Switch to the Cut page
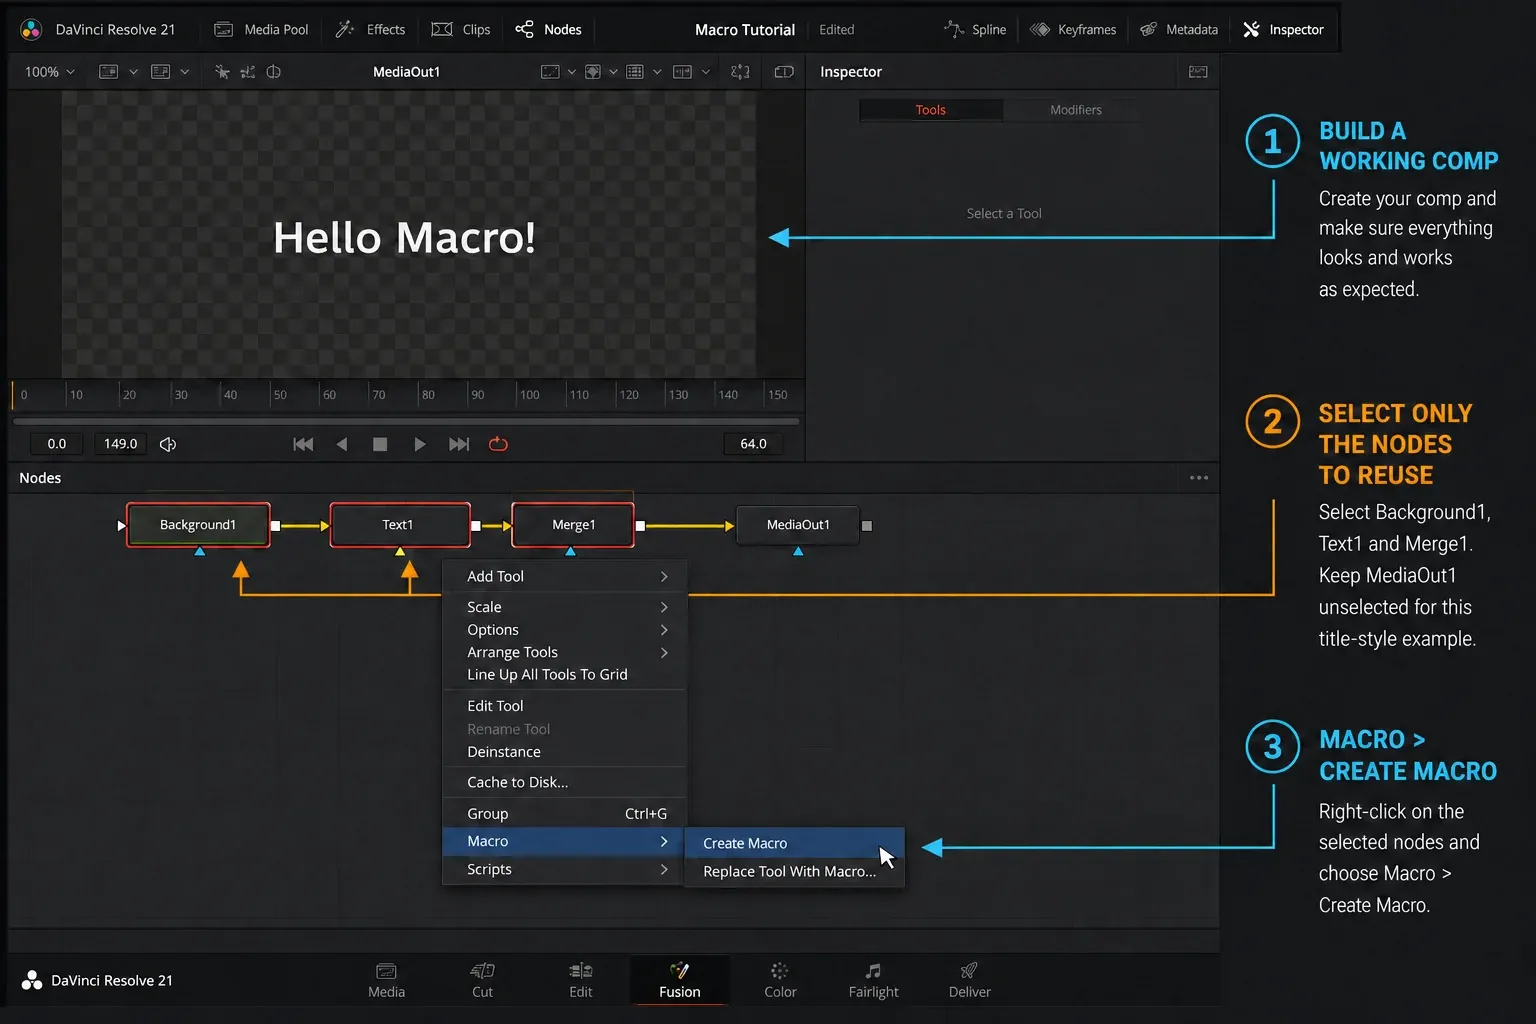The image size is (1536, 1024). point(482,981)
